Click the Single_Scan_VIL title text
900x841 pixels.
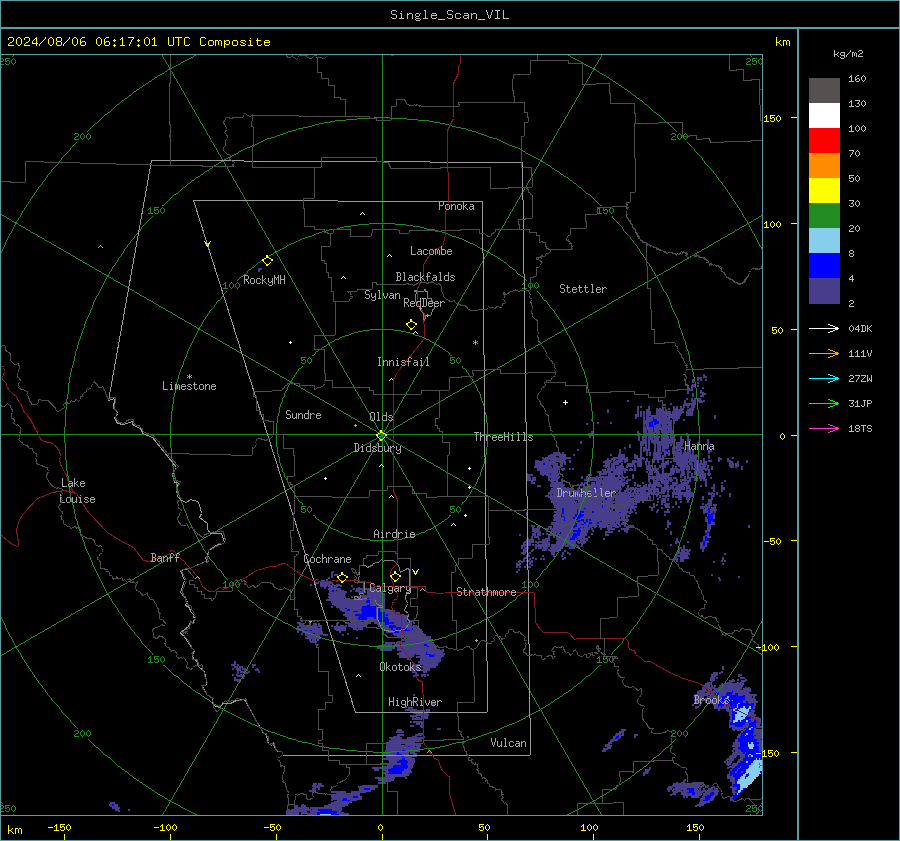pyautogui.click(x=449, y=15)
